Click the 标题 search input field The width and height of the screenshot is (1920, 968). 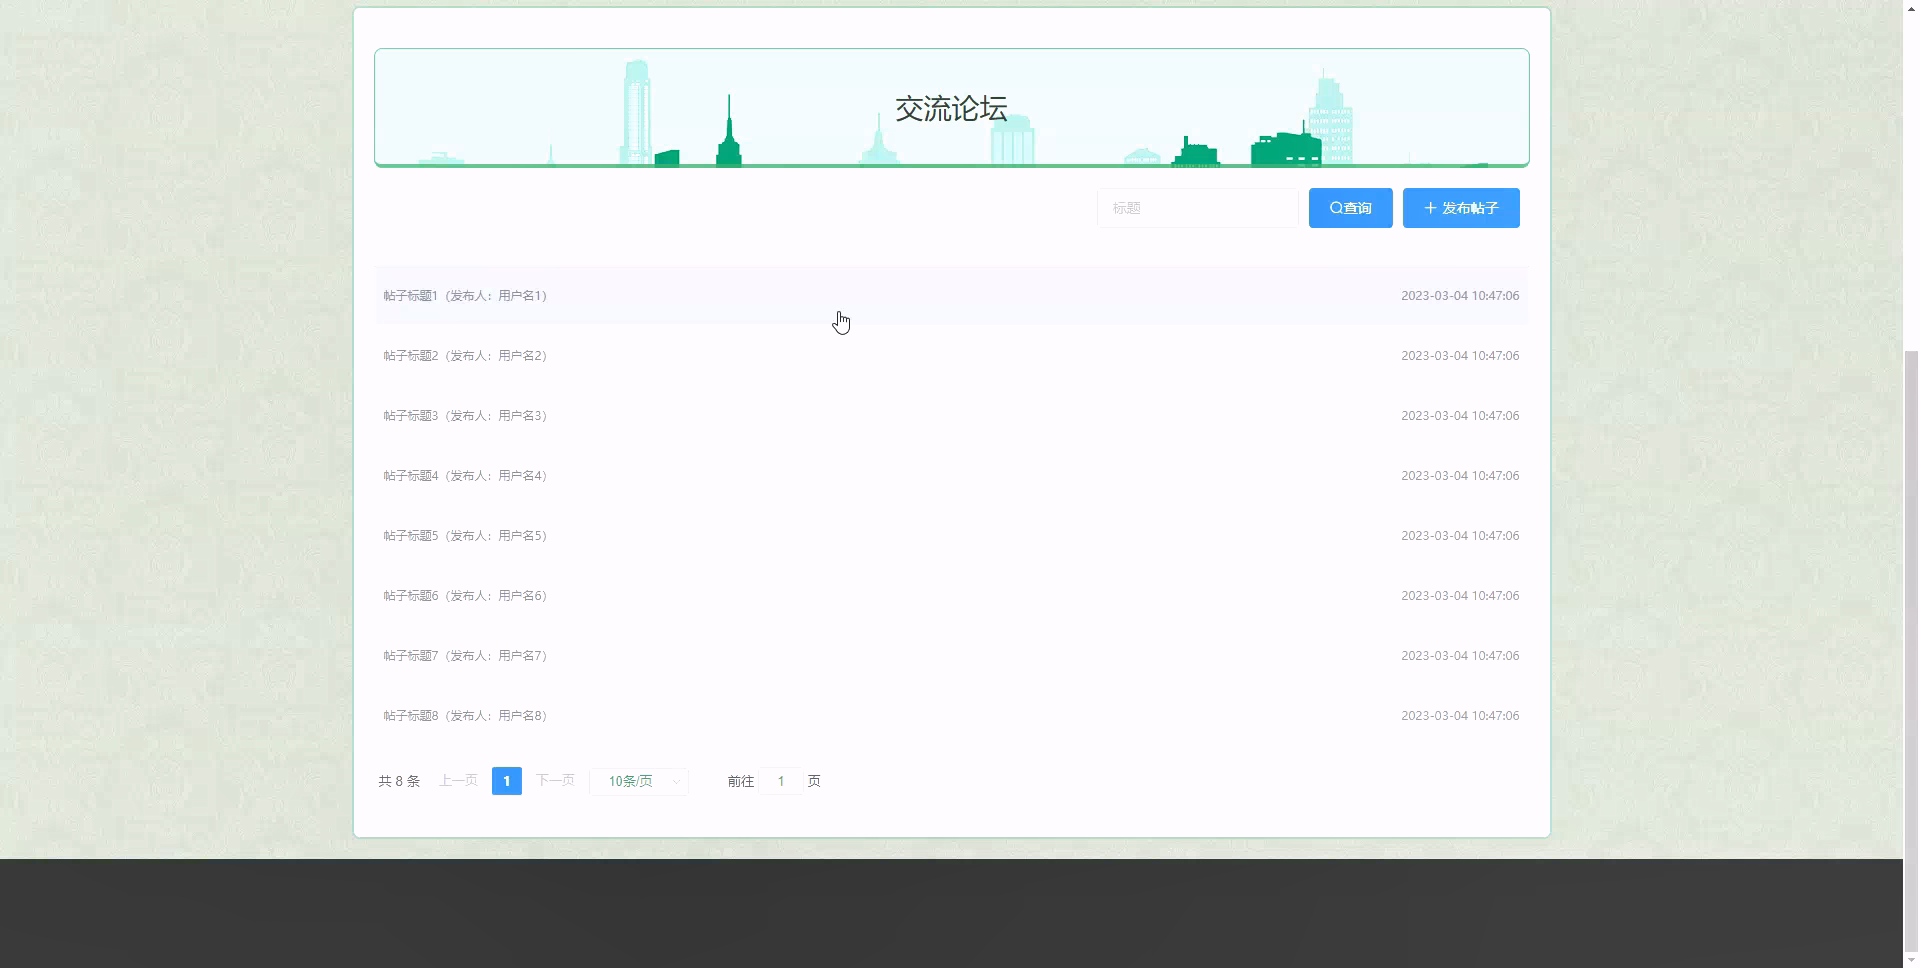click(1197, 208)
